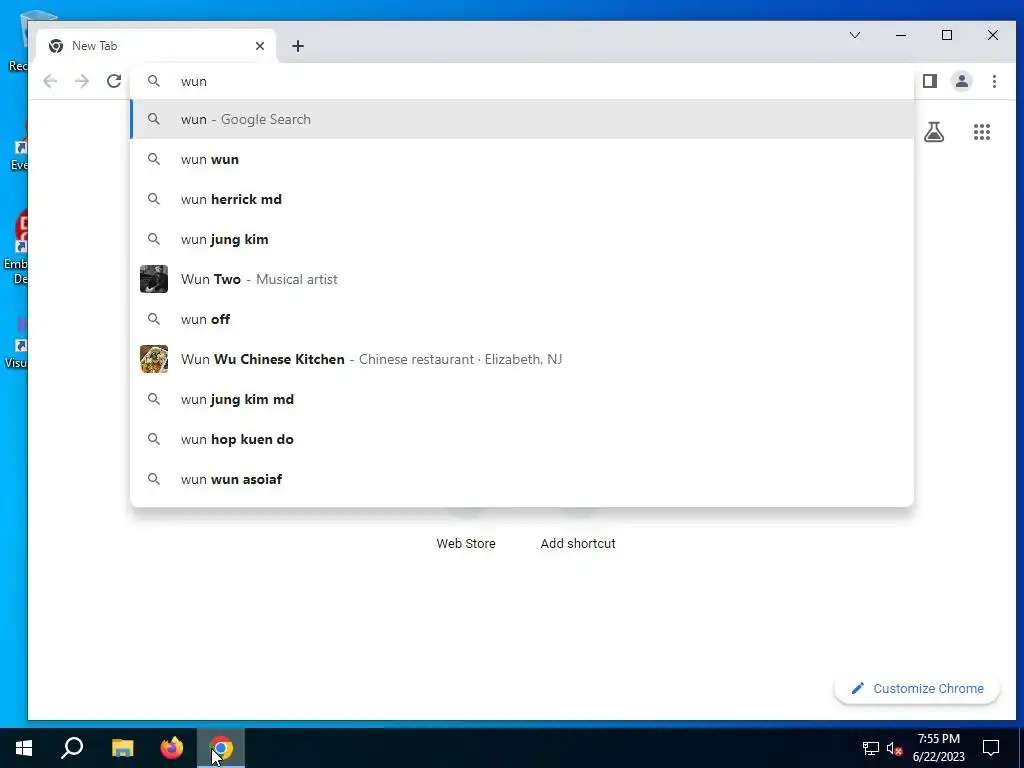1024x768 pixels.
Task: Choose the 'wun - Google Search' suggestion
Action: [x=522, y=119]
